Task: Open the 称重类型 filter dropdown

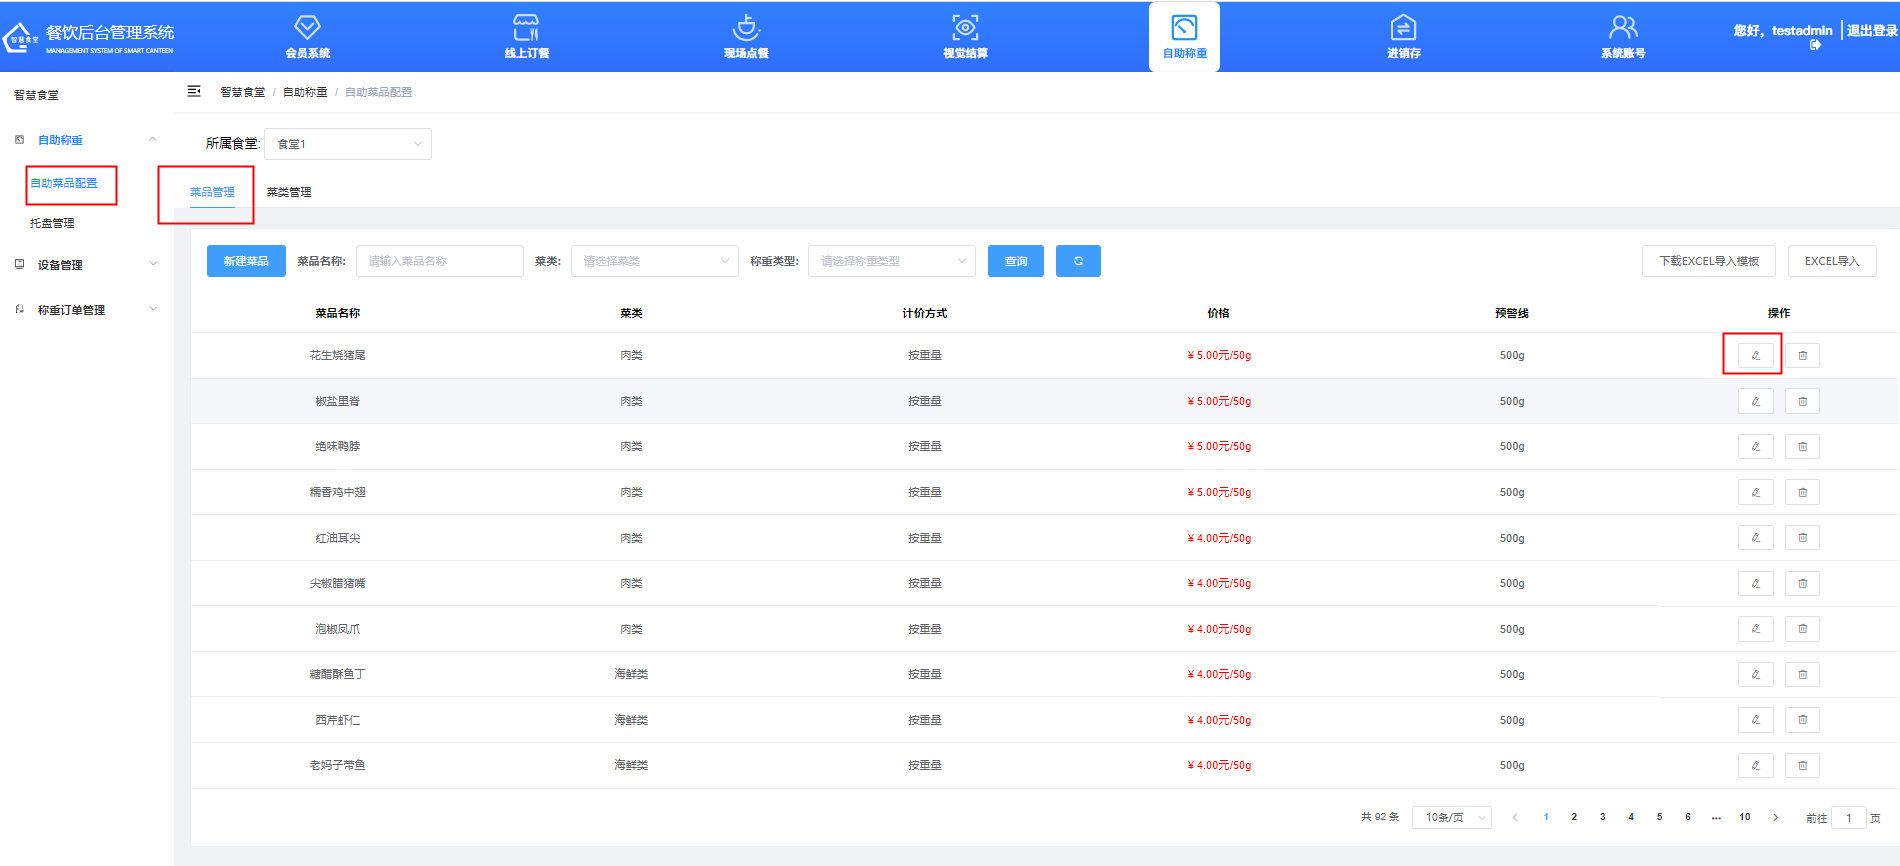Action: [891, 261]
